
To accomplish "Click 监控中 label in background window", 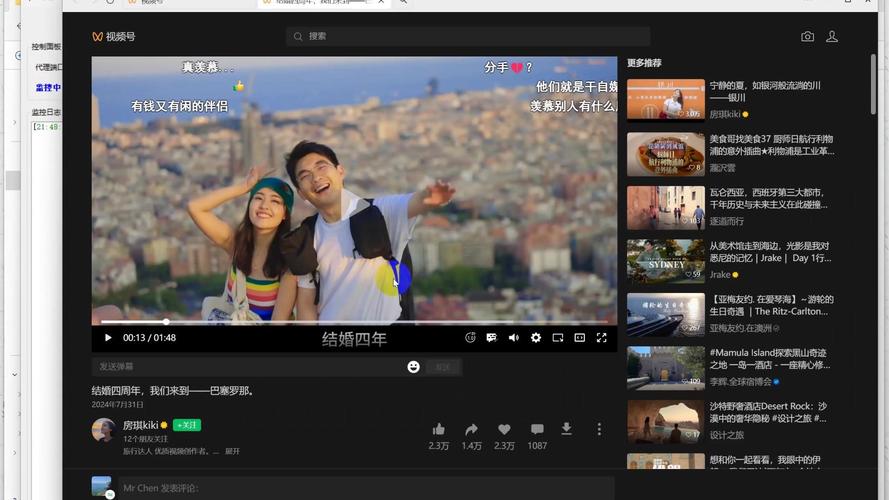I will point(48,88).
